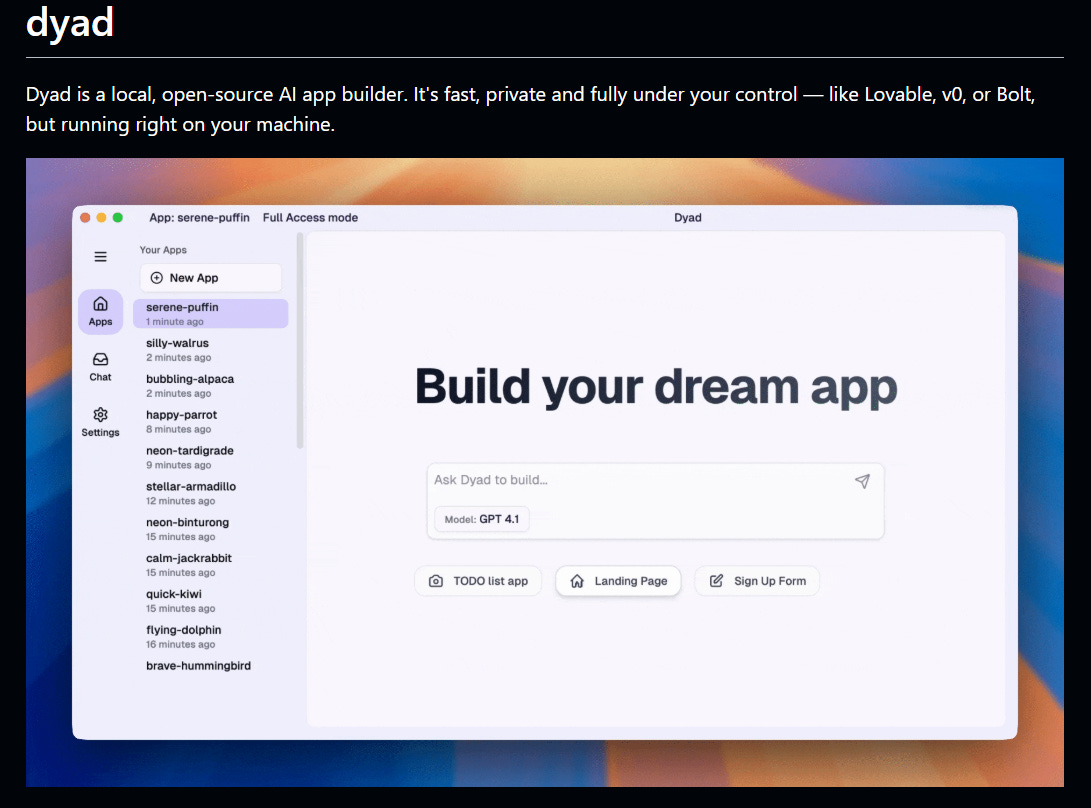The width and height of the screenshot is (1091, 808).
Task: Choose the Landing Page suggestion
Action: tap(618, 581)
